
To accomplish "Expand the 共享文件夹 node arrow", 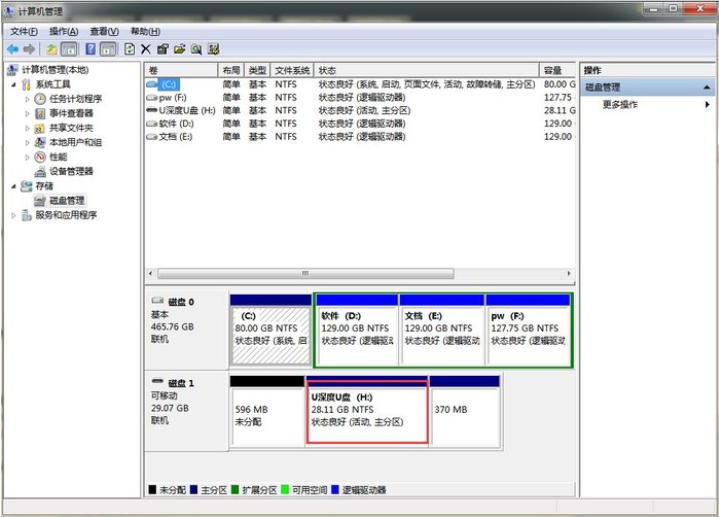I will click(27, 128).
